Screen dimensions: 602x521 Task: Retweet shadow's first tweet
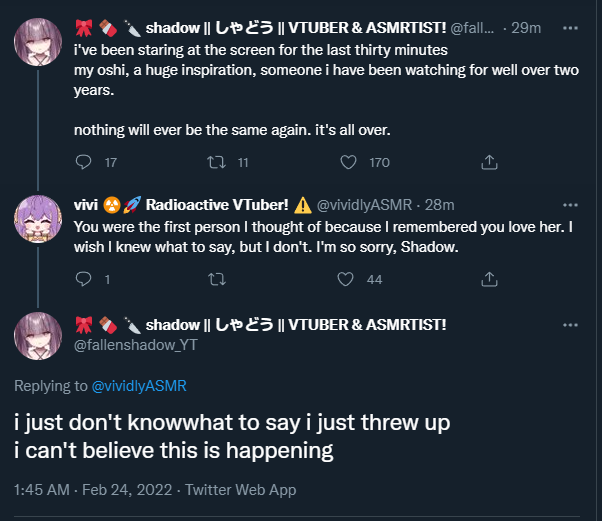(215, 161)
